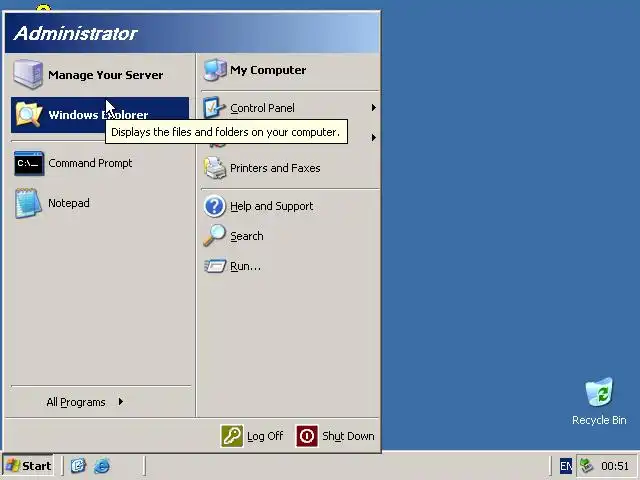This screenshot has width=640, height=480.
Task: Click the Show Desktop quick launch icon
Action: coord(78,466)
